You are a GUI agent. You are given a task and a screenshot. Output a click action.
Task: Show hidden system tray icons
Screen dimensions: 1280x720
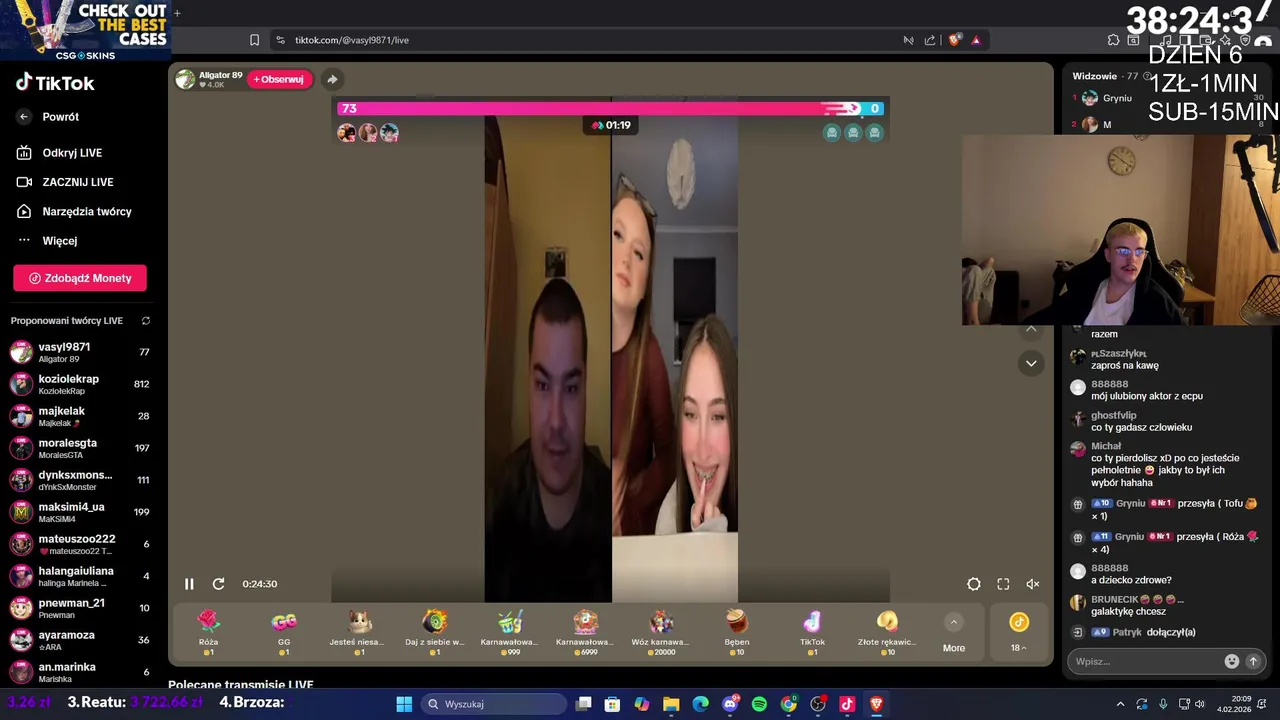coord(1120,704)
